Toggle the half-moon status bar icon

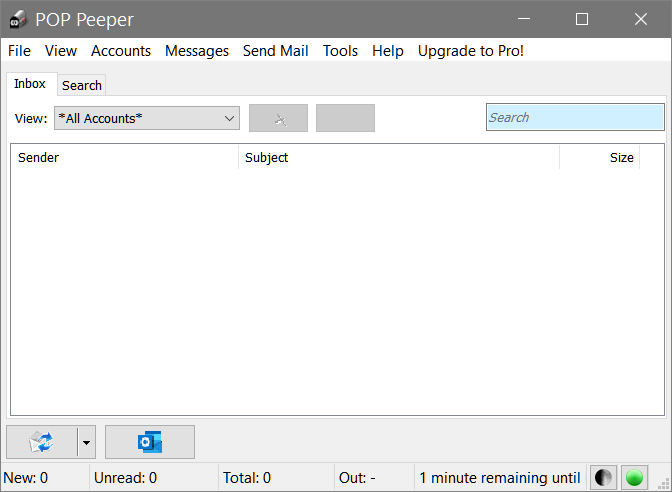tap(603, 477)
